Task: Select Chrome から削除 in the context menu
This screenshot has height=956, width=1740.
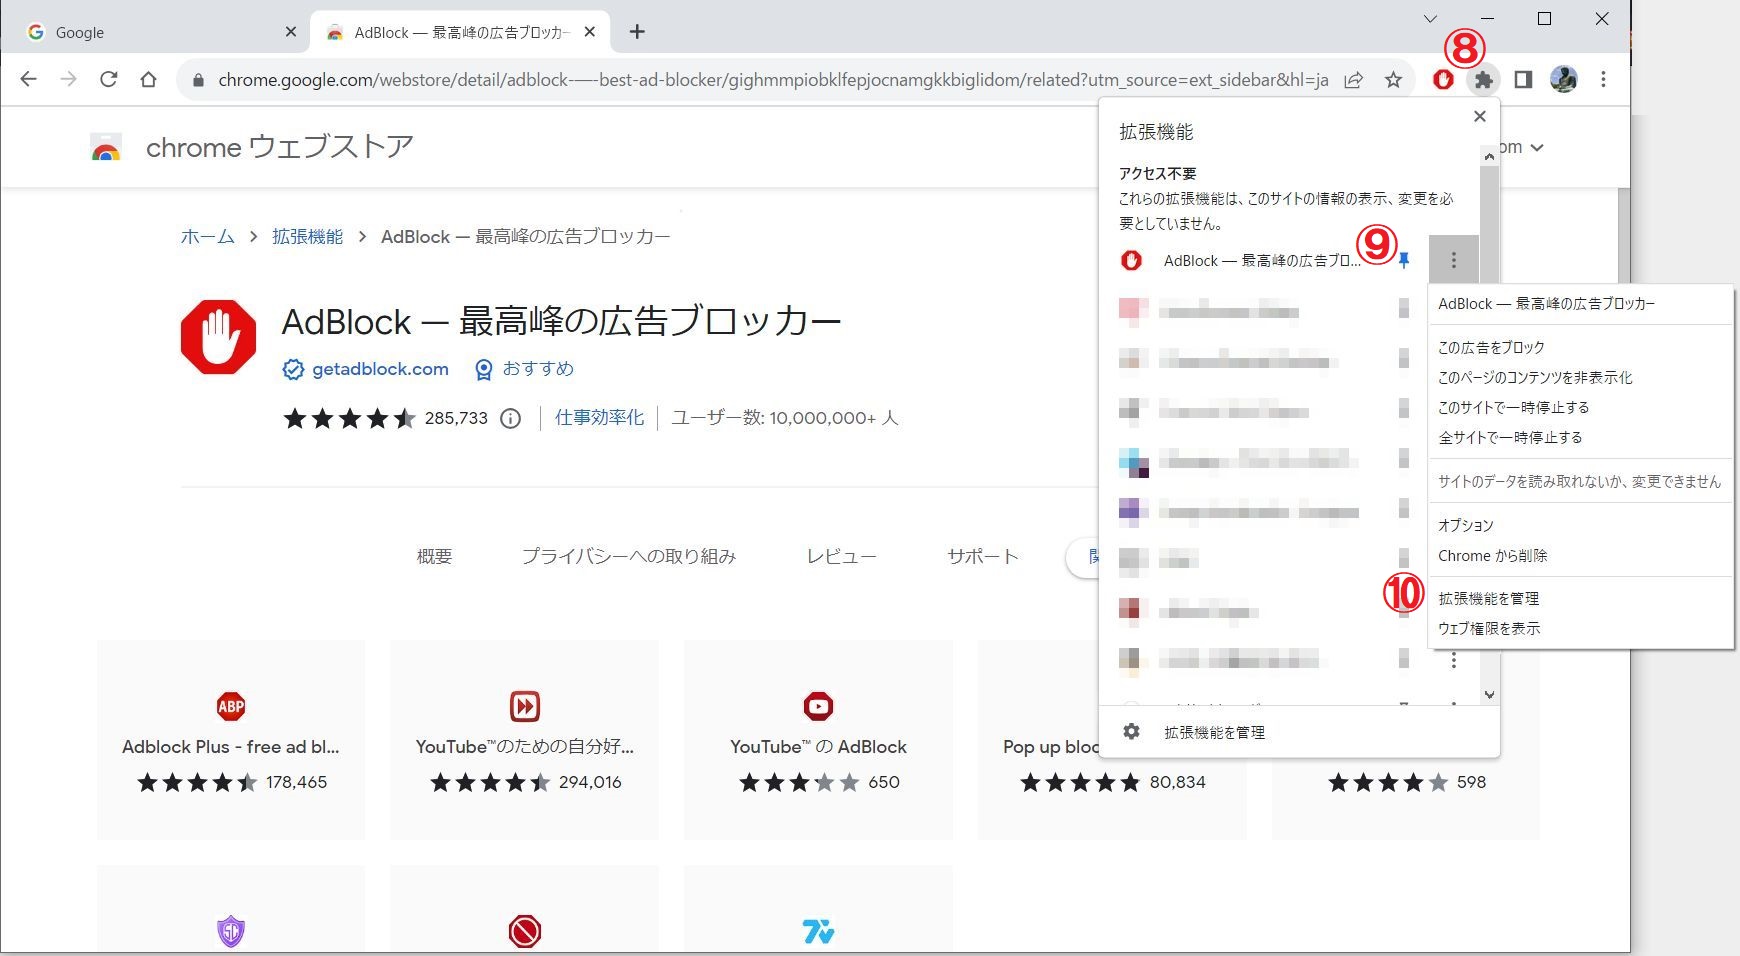Action: point(1580,555)
